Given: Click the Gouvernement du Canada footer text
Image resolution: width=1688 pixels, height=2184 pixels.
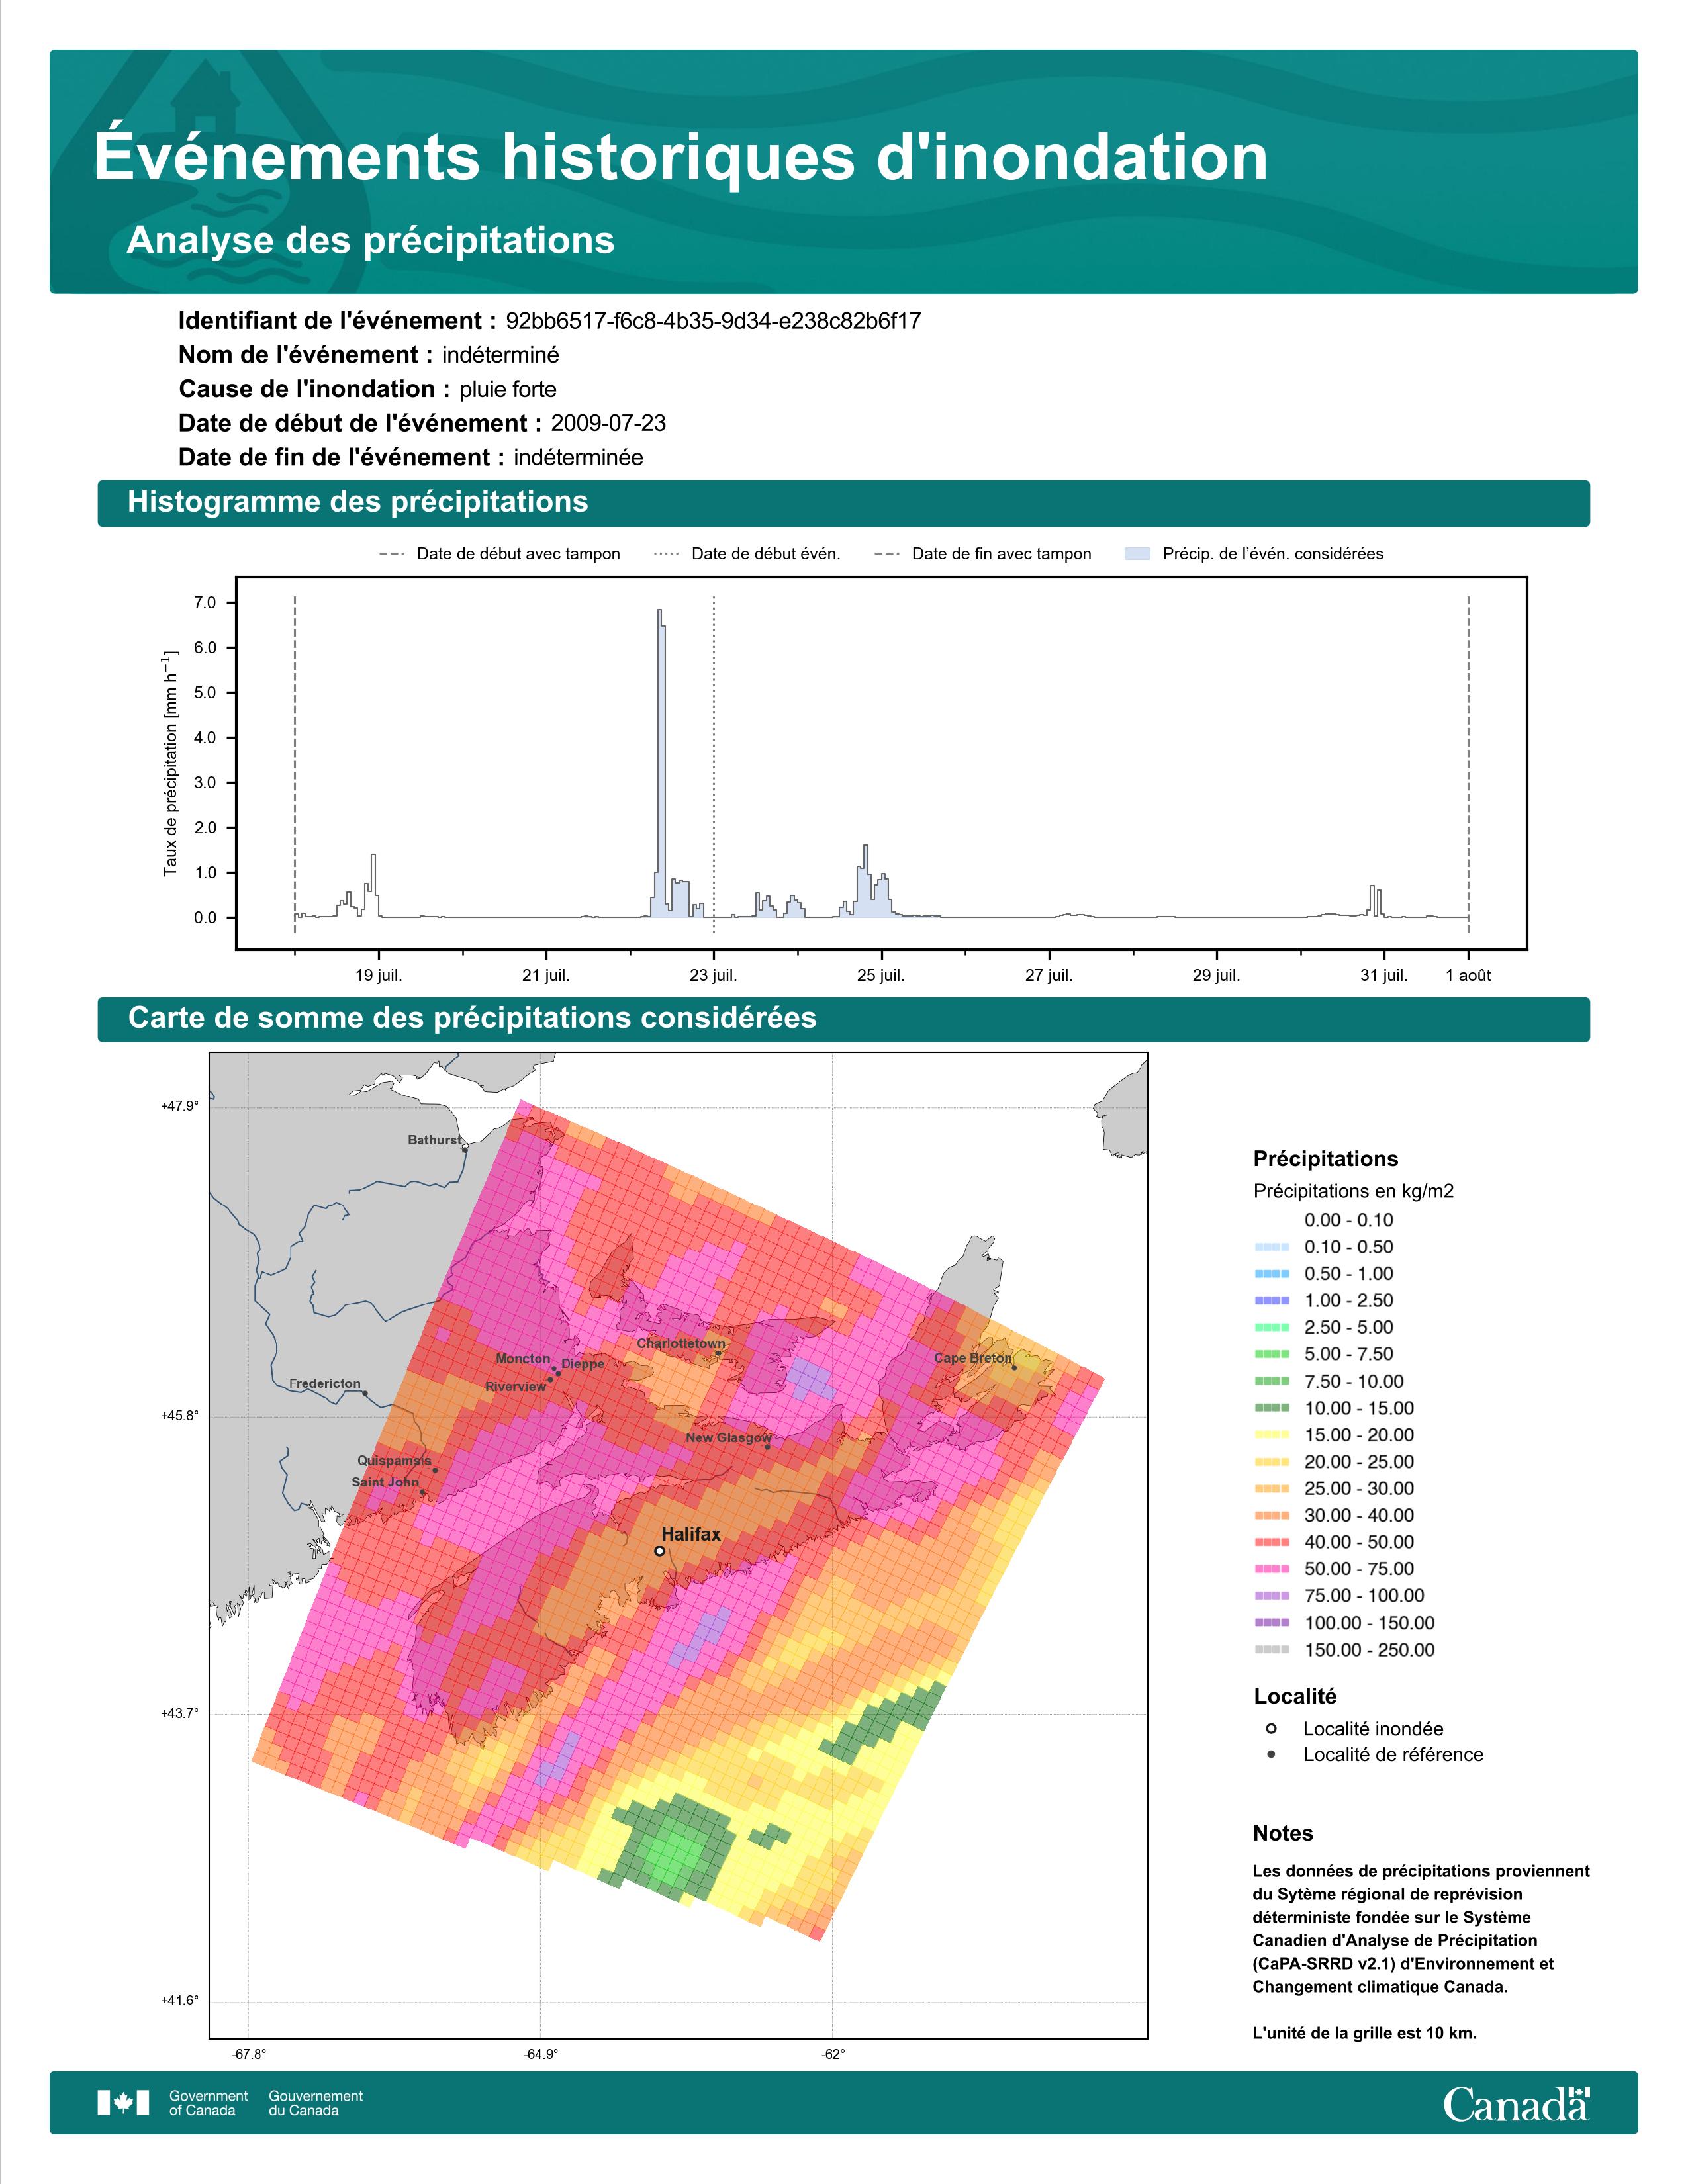Looking at the screenshot, I should (316, 2103).
